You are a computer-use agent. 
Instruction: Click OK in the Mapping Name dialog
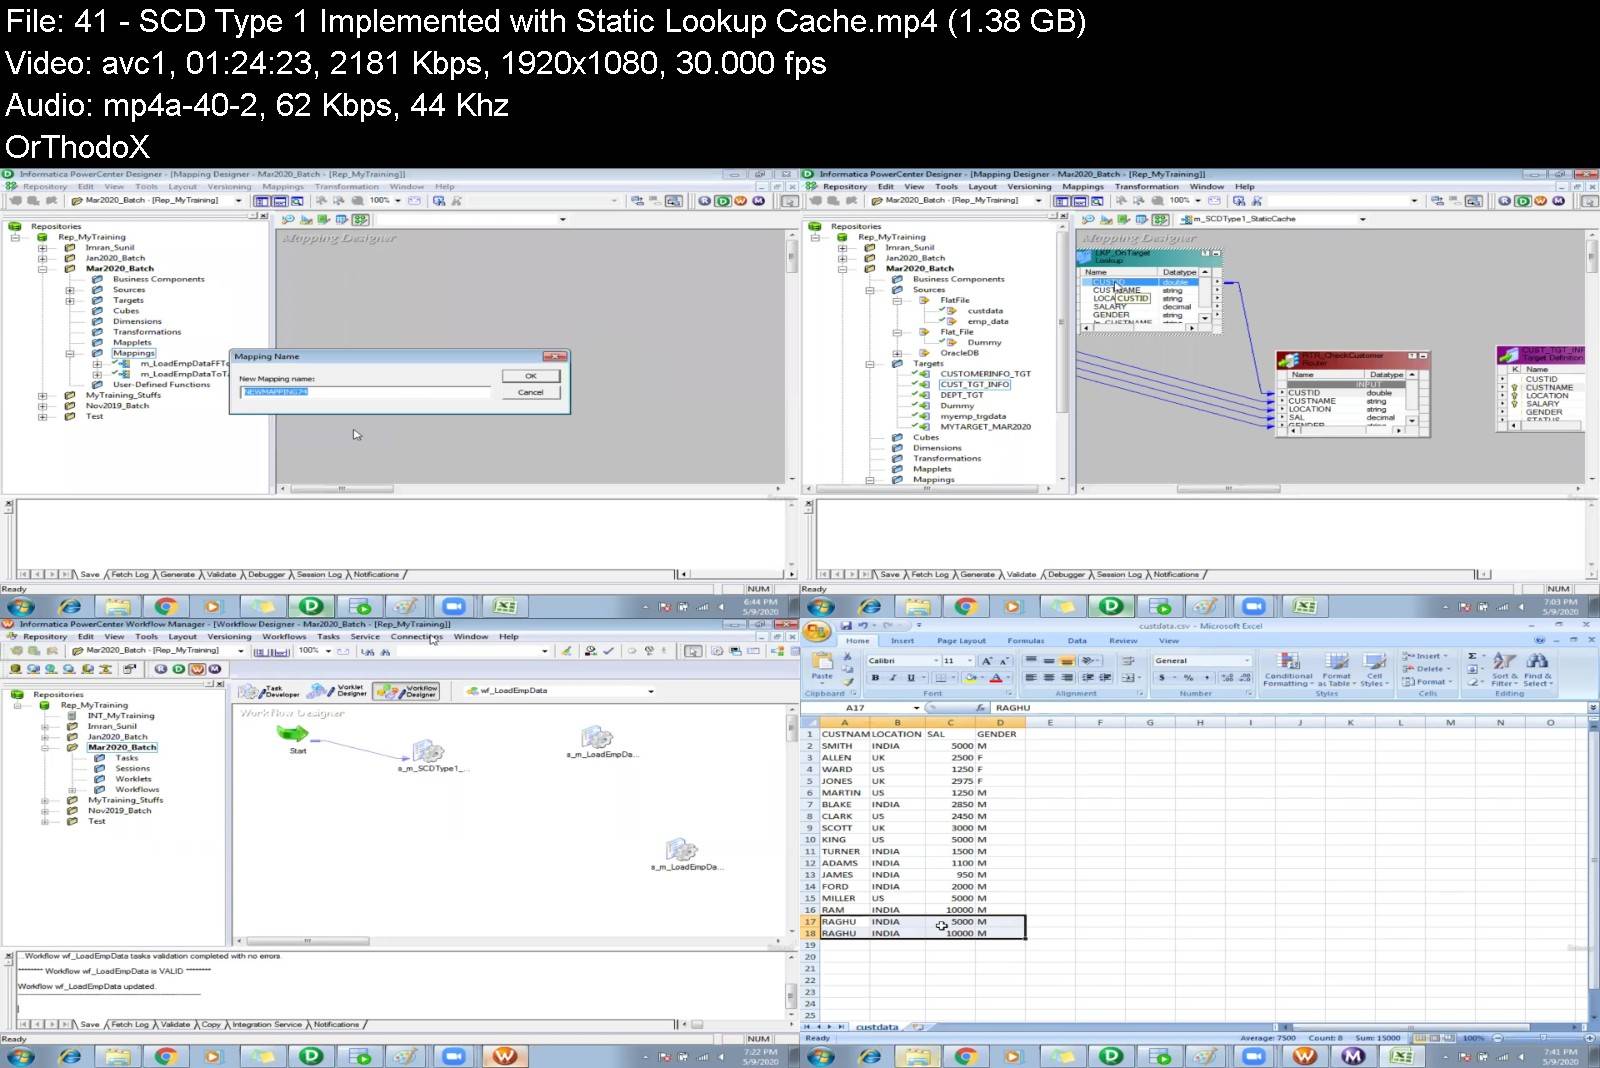[531, 376]
